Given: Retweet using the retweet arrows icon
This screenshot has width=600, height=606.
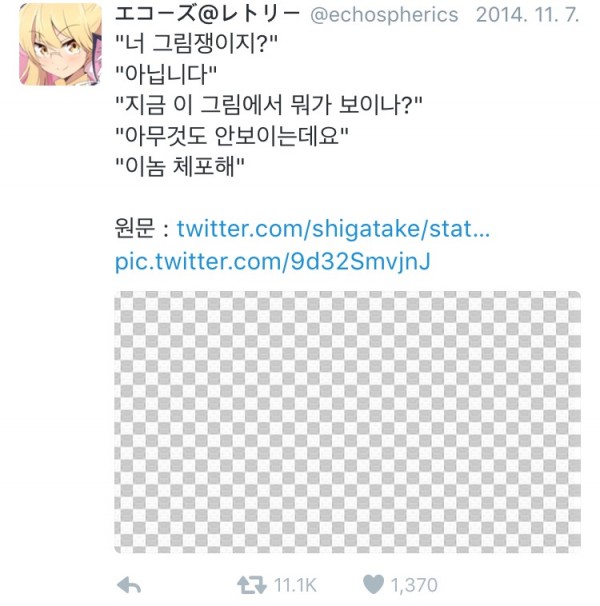Looking at the screenshot, I should tap(252, 585).
